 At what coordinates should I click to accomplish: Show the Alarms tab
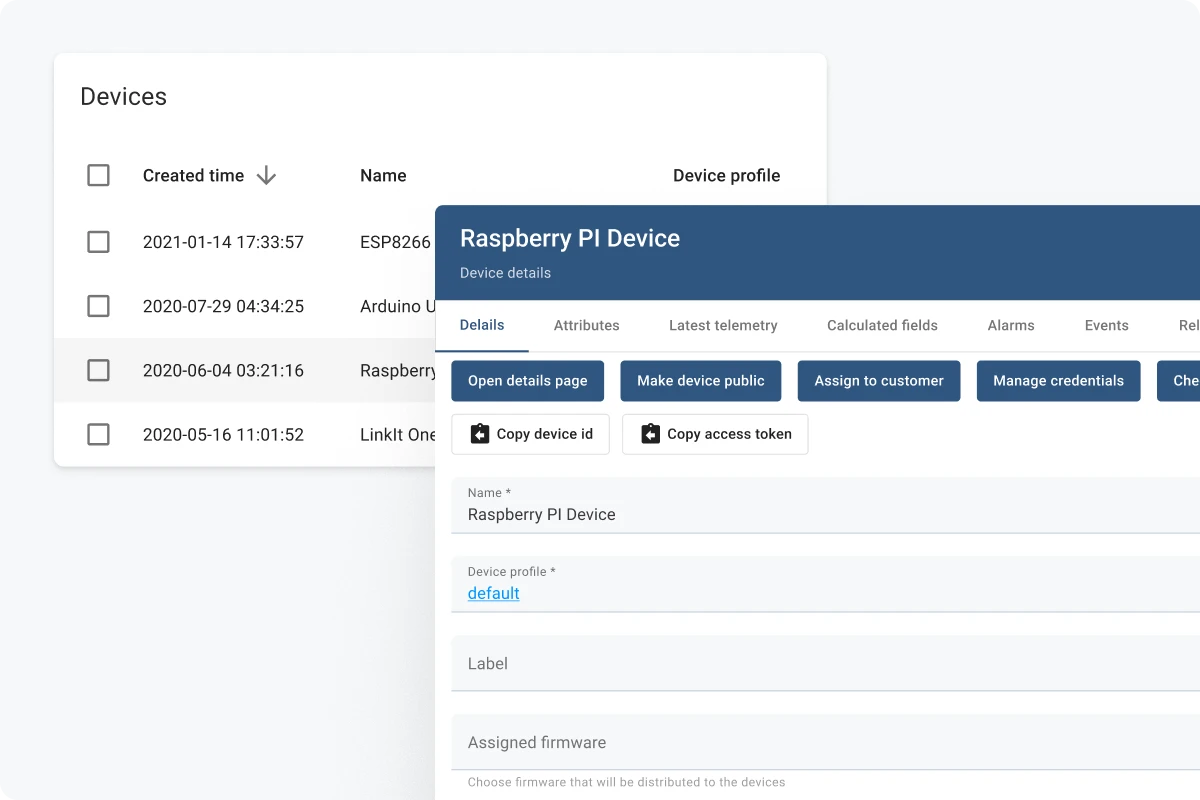(1011, 325)
